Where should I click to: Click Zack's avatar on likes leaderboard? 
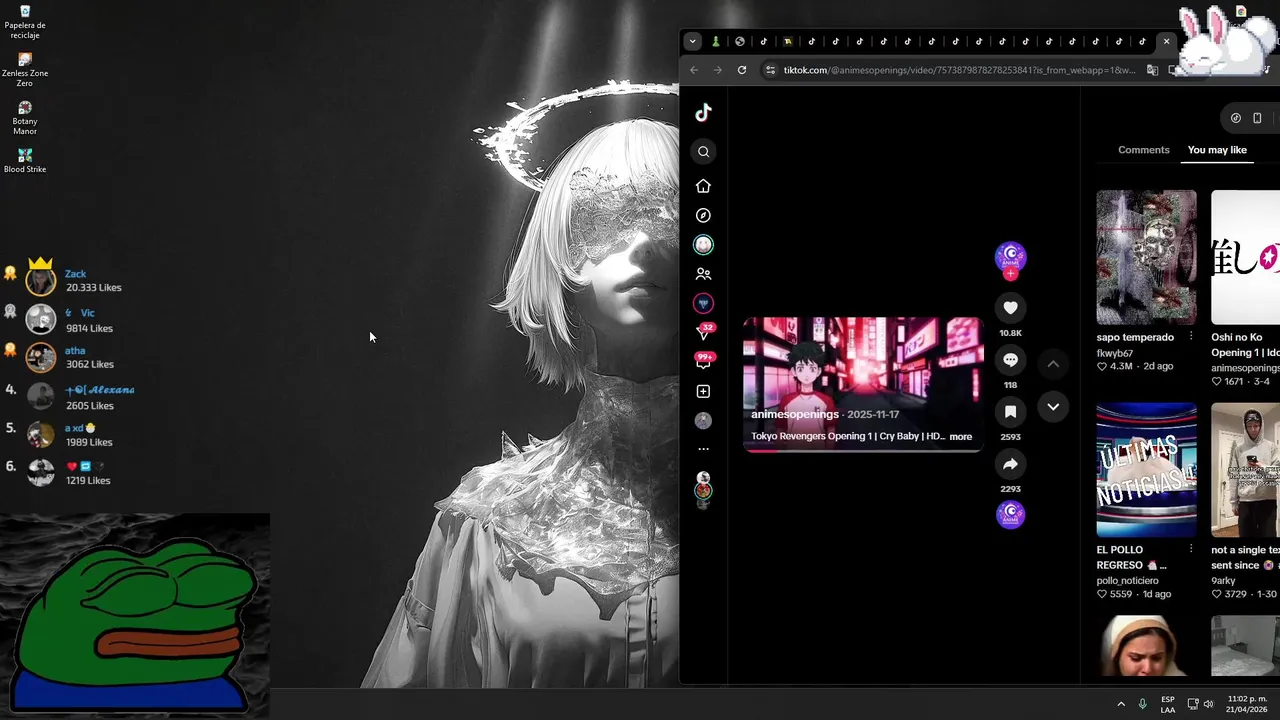click(x=40, y=281)
